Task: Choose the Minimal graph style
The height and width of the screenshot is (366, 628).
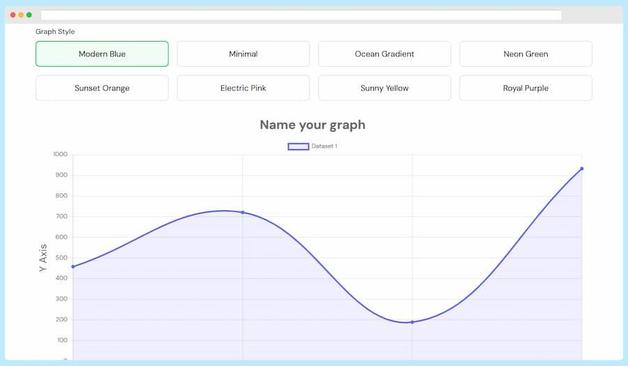Action: [x=243, y=54]
